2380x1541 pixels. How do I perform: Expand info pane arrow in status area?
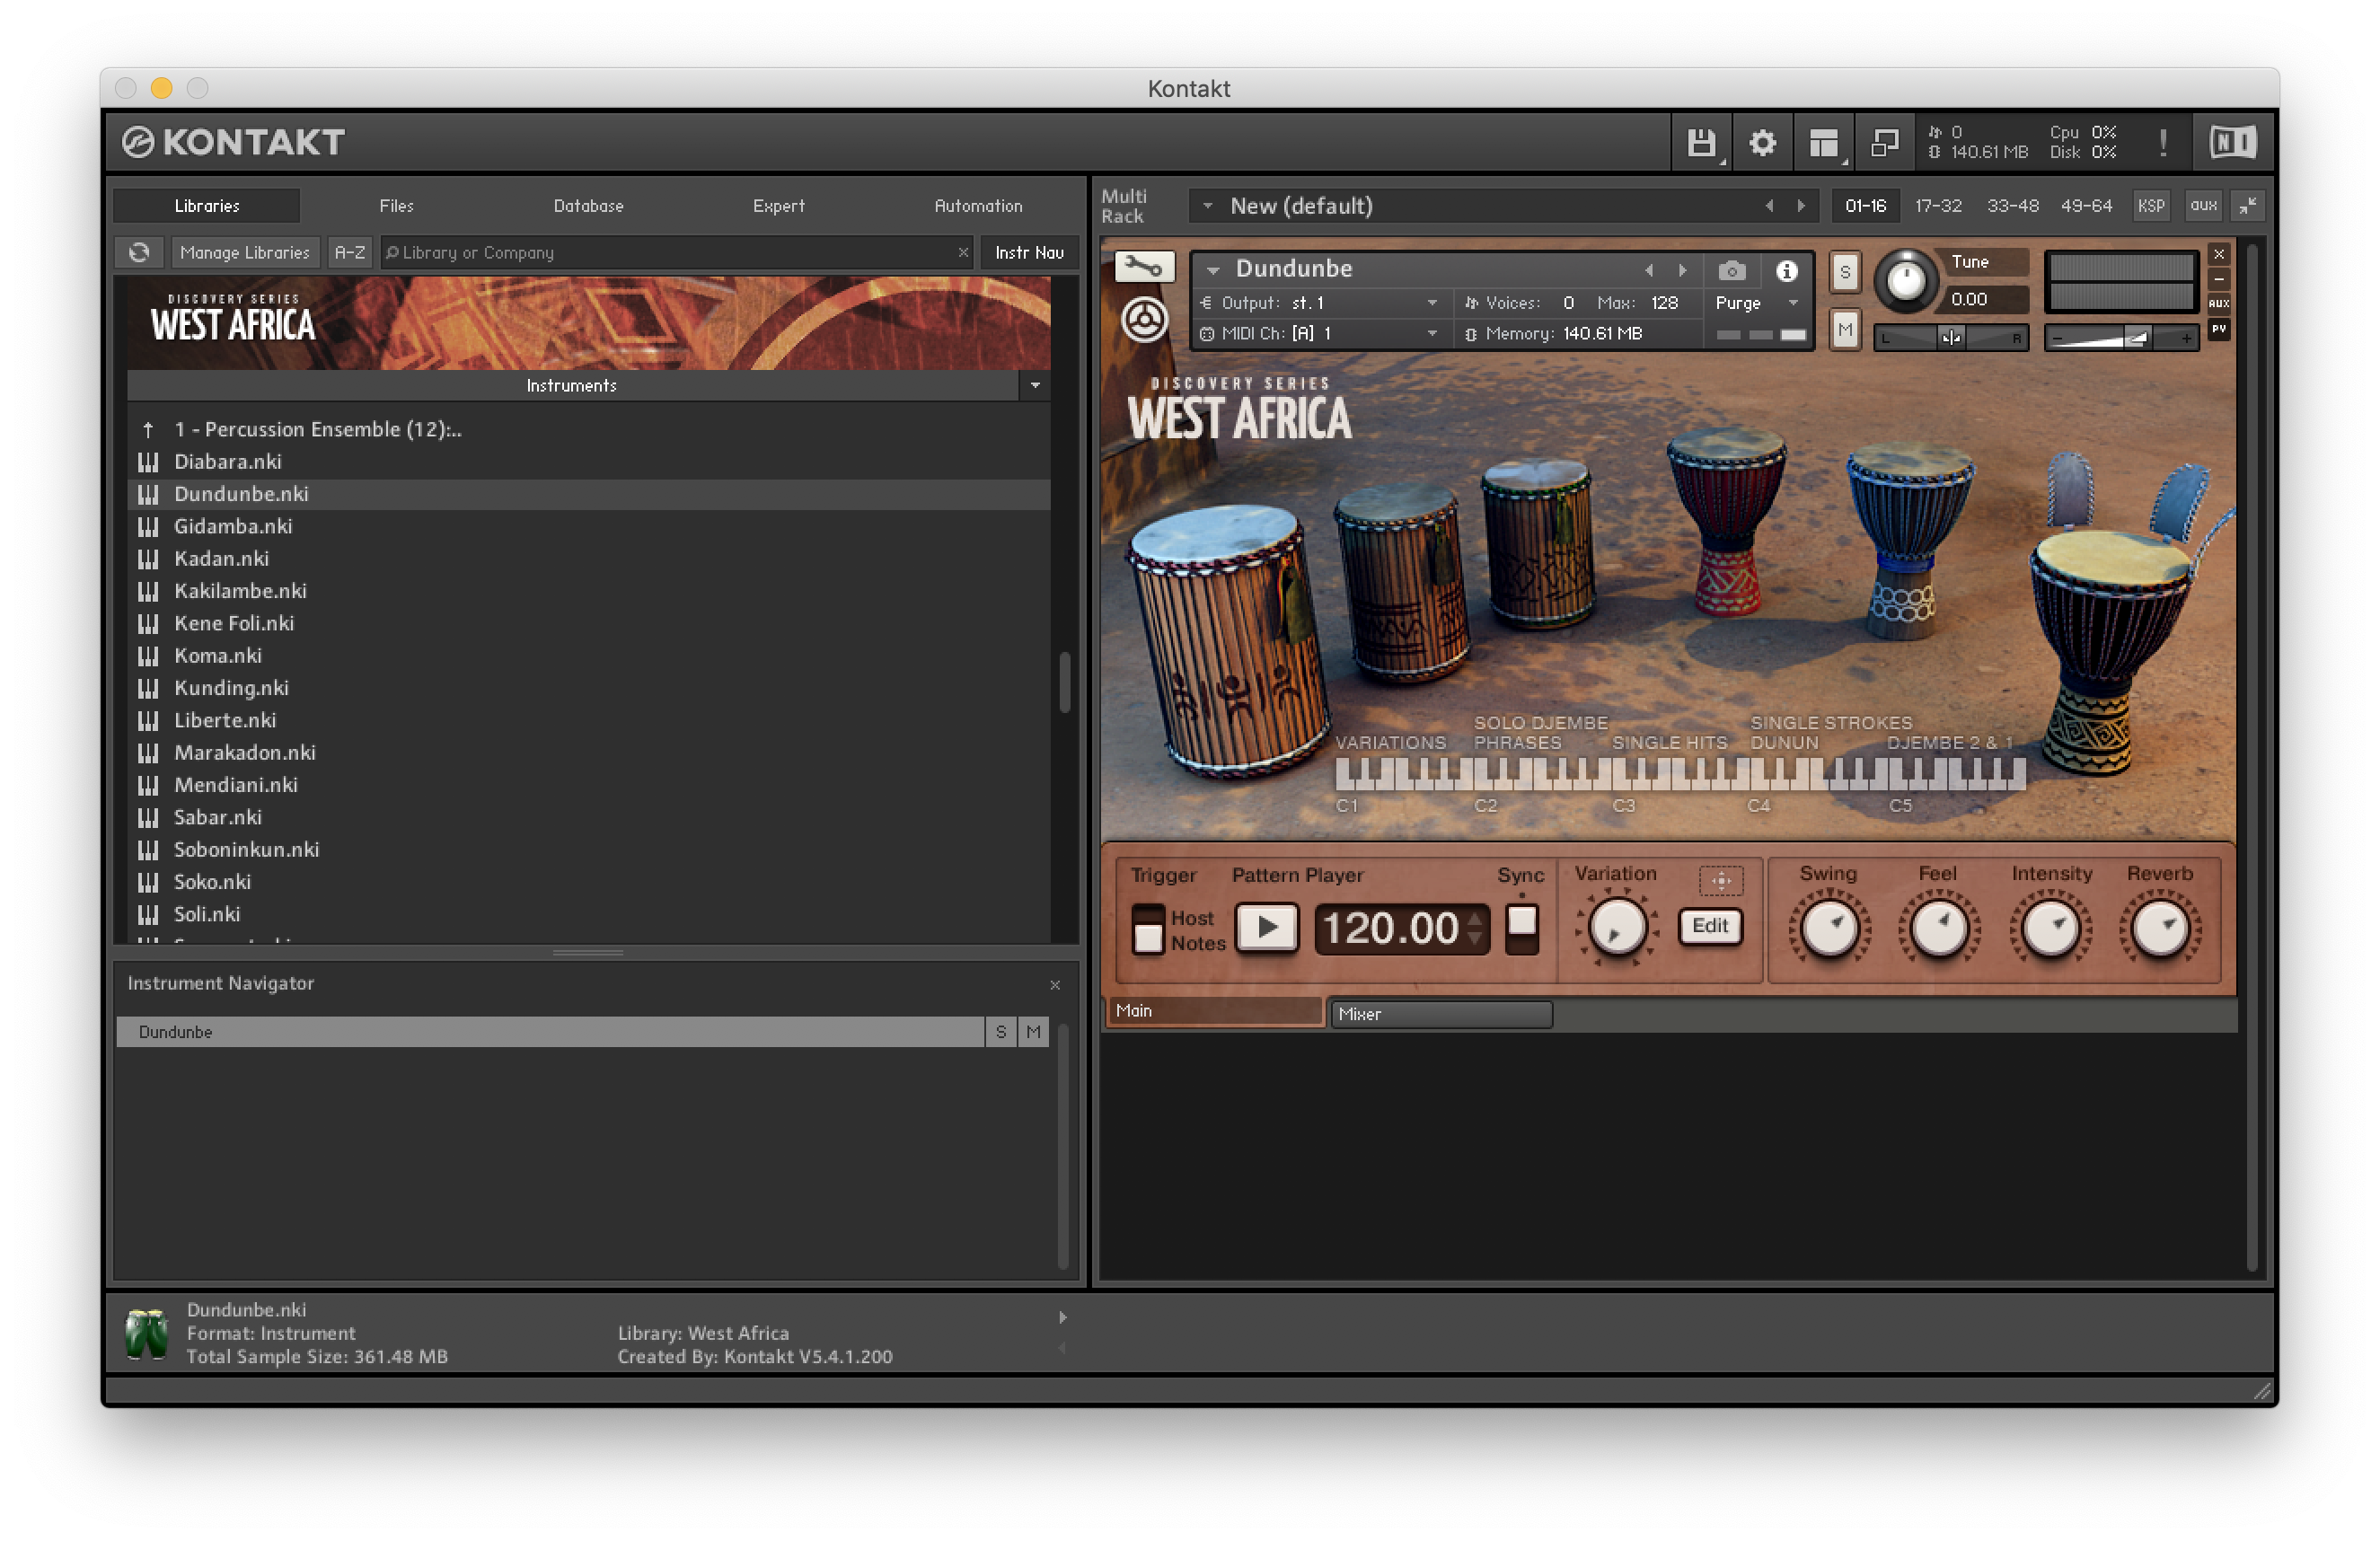[x=1063, y=1318]
